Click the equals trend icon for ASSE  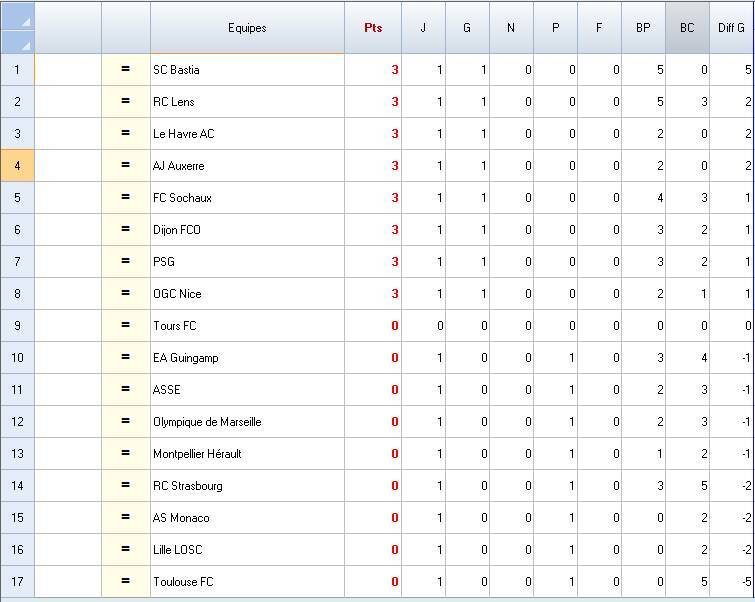(126, 390)
